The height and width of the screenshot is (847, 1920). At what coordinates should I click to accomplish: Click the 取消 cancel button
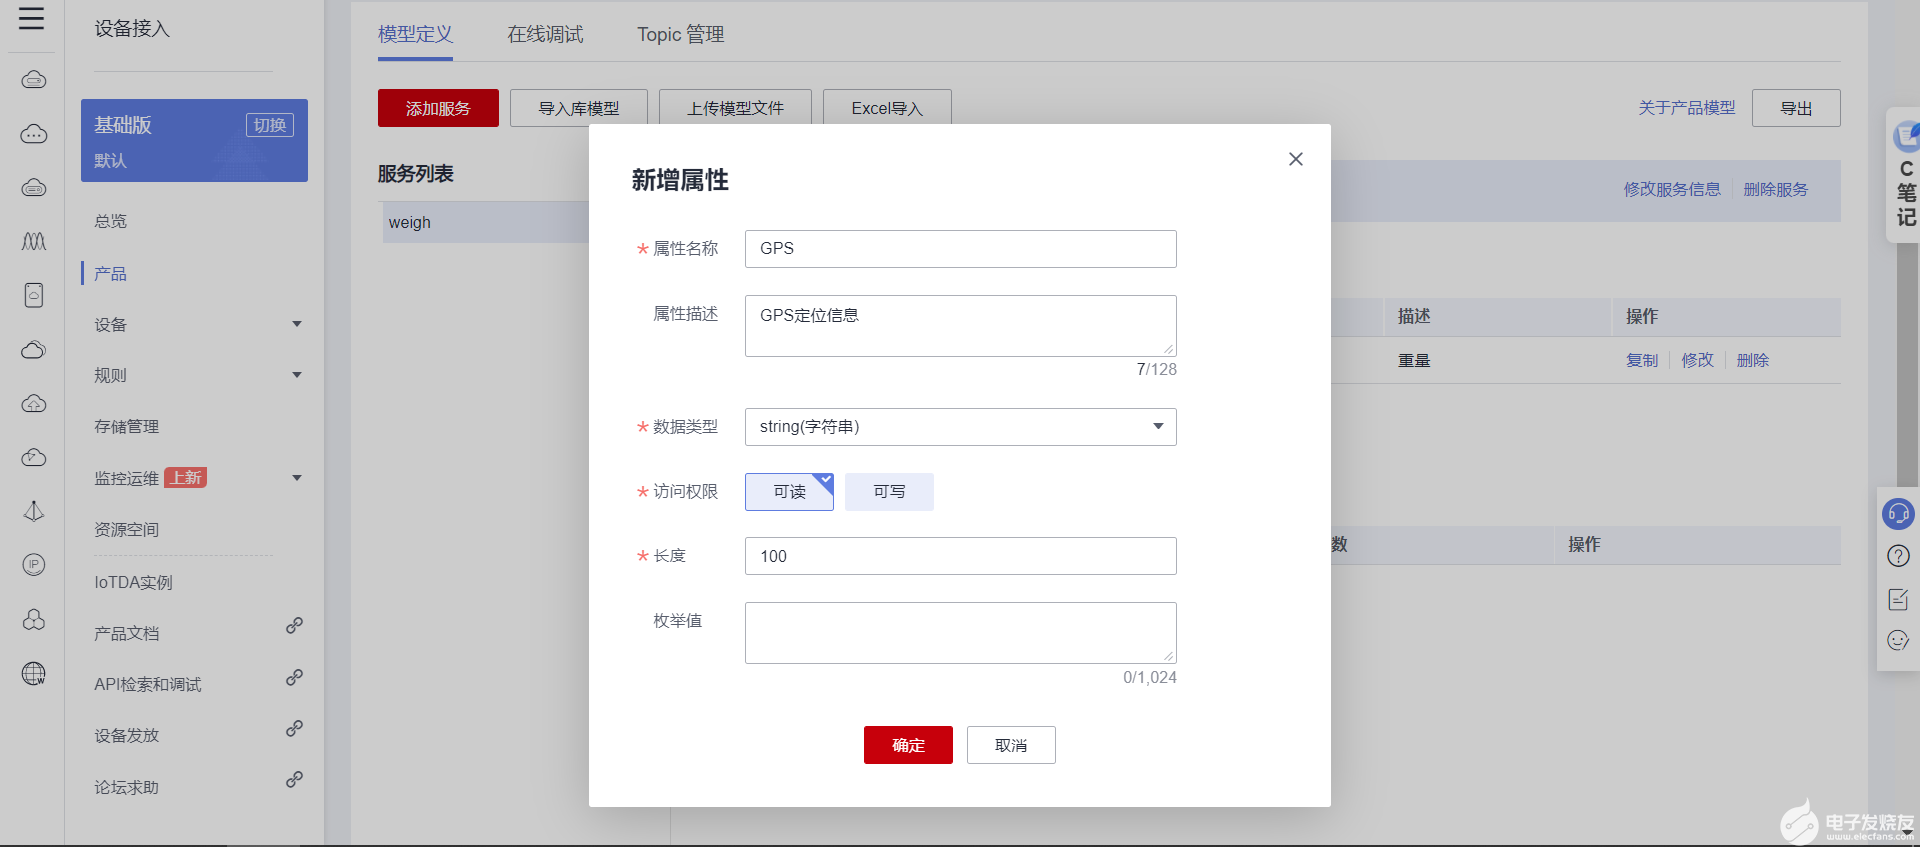point(1011,745)
